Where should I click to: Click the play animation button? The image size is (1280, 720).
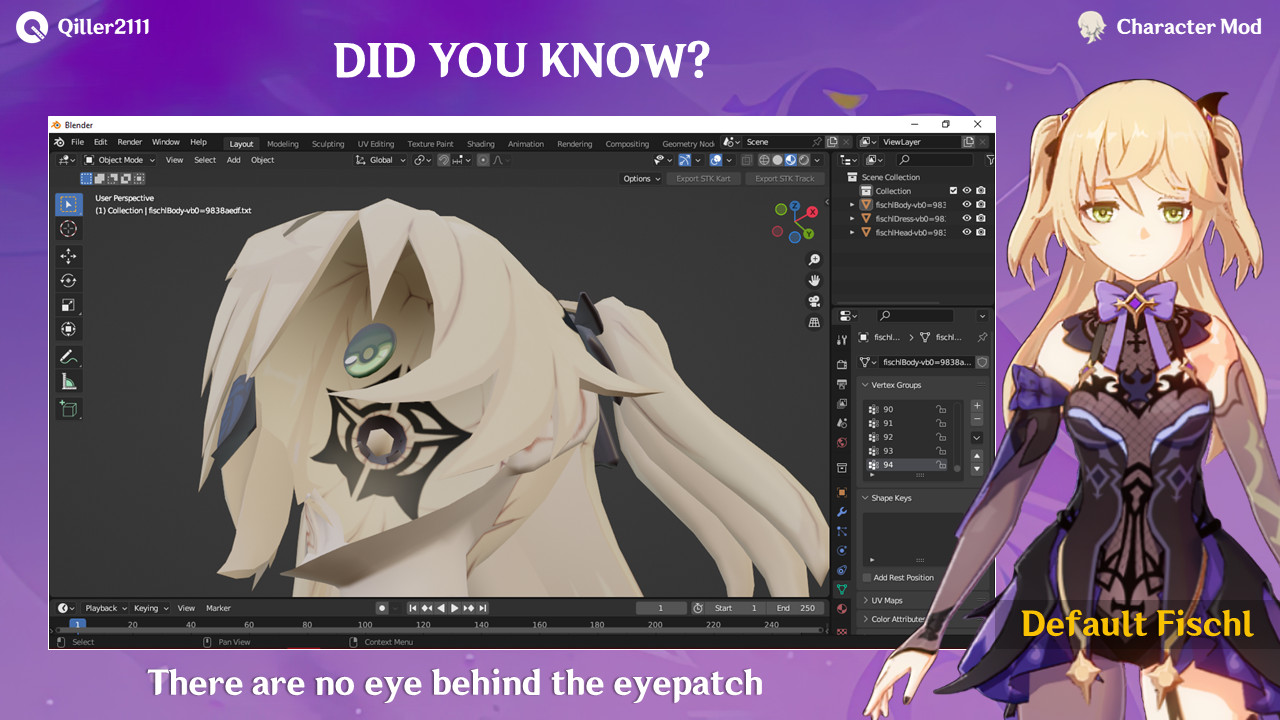(x=455, y=608)
